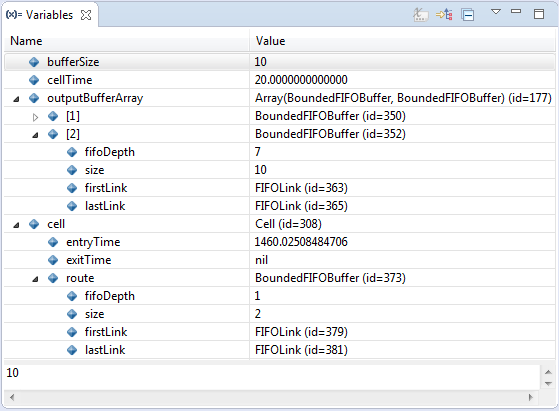Collapse the cell variable node

click(x=16, y=225)
